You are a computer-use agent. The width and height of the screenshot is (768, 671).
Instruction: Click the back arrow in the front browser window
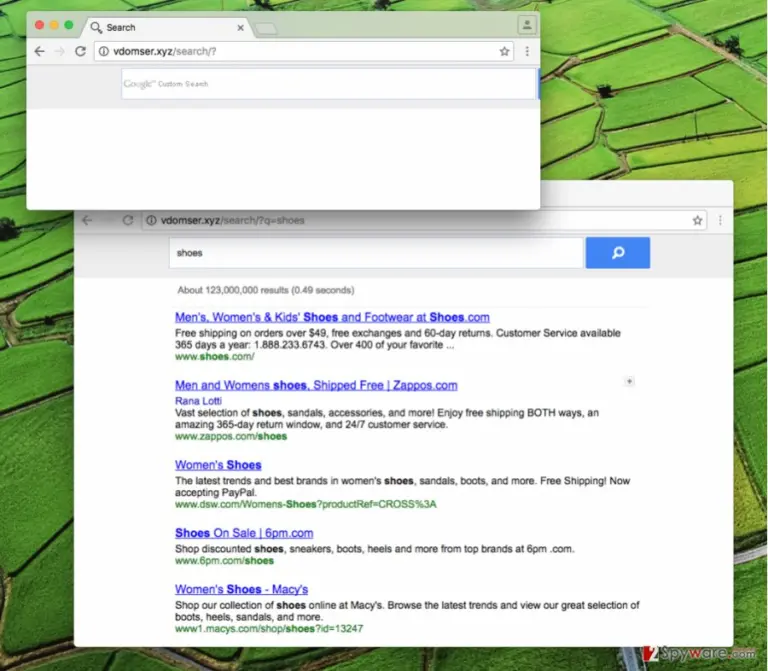click(x=39, y=51)
